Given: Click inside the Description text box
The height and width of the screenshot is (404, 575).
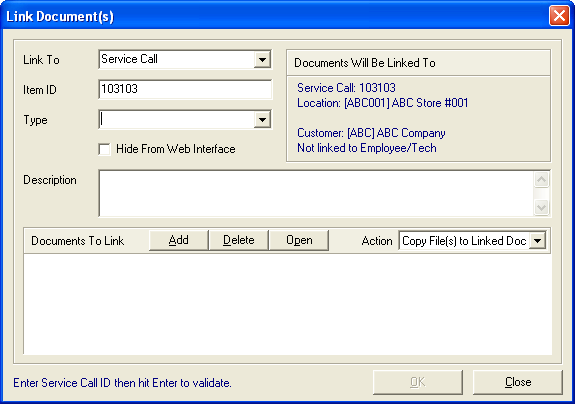Looking at the screenshot, I should [316, 194].
